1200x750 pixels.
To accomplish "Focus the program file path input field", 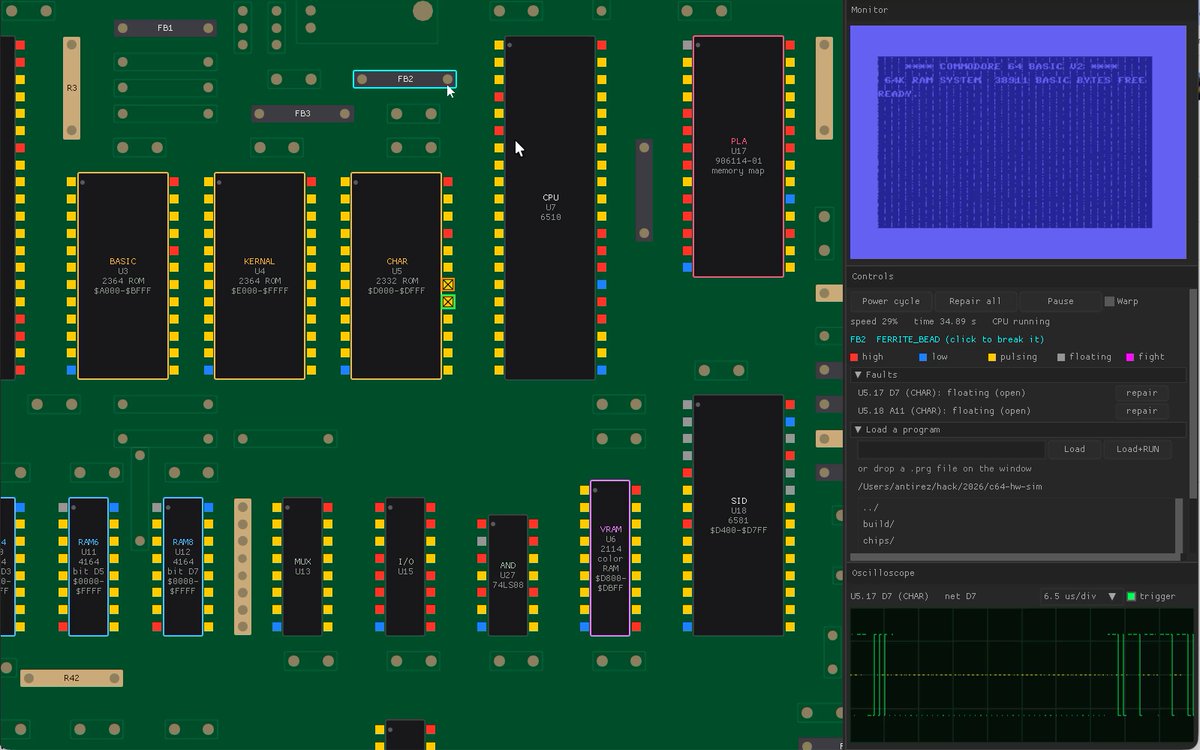I will 951,449.
